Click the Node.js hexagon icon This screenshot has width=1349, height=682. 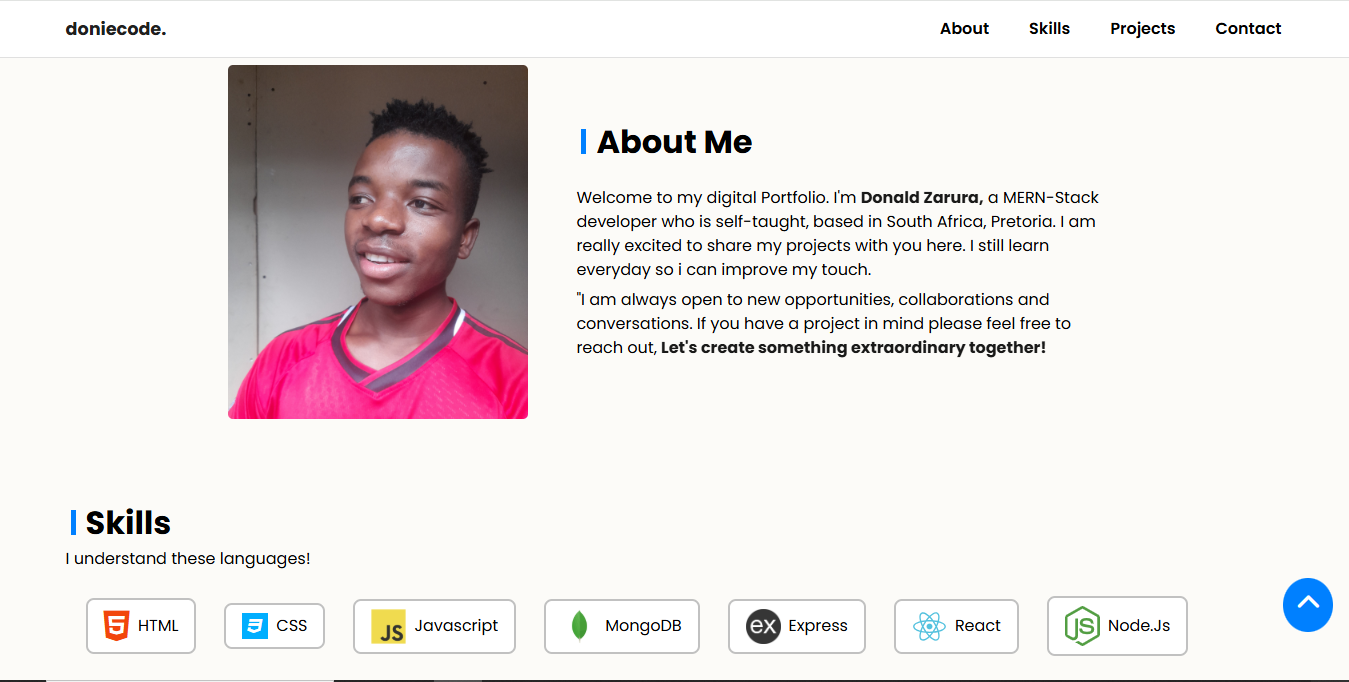click(1082, 626)
